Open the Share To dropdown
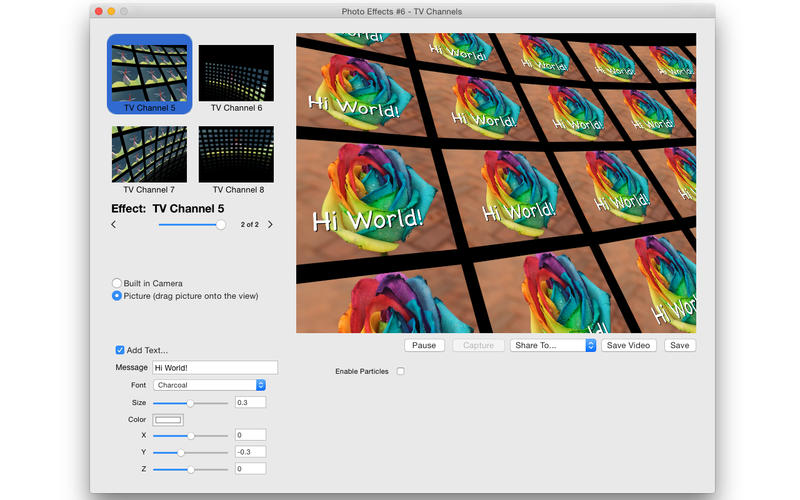 552,345
